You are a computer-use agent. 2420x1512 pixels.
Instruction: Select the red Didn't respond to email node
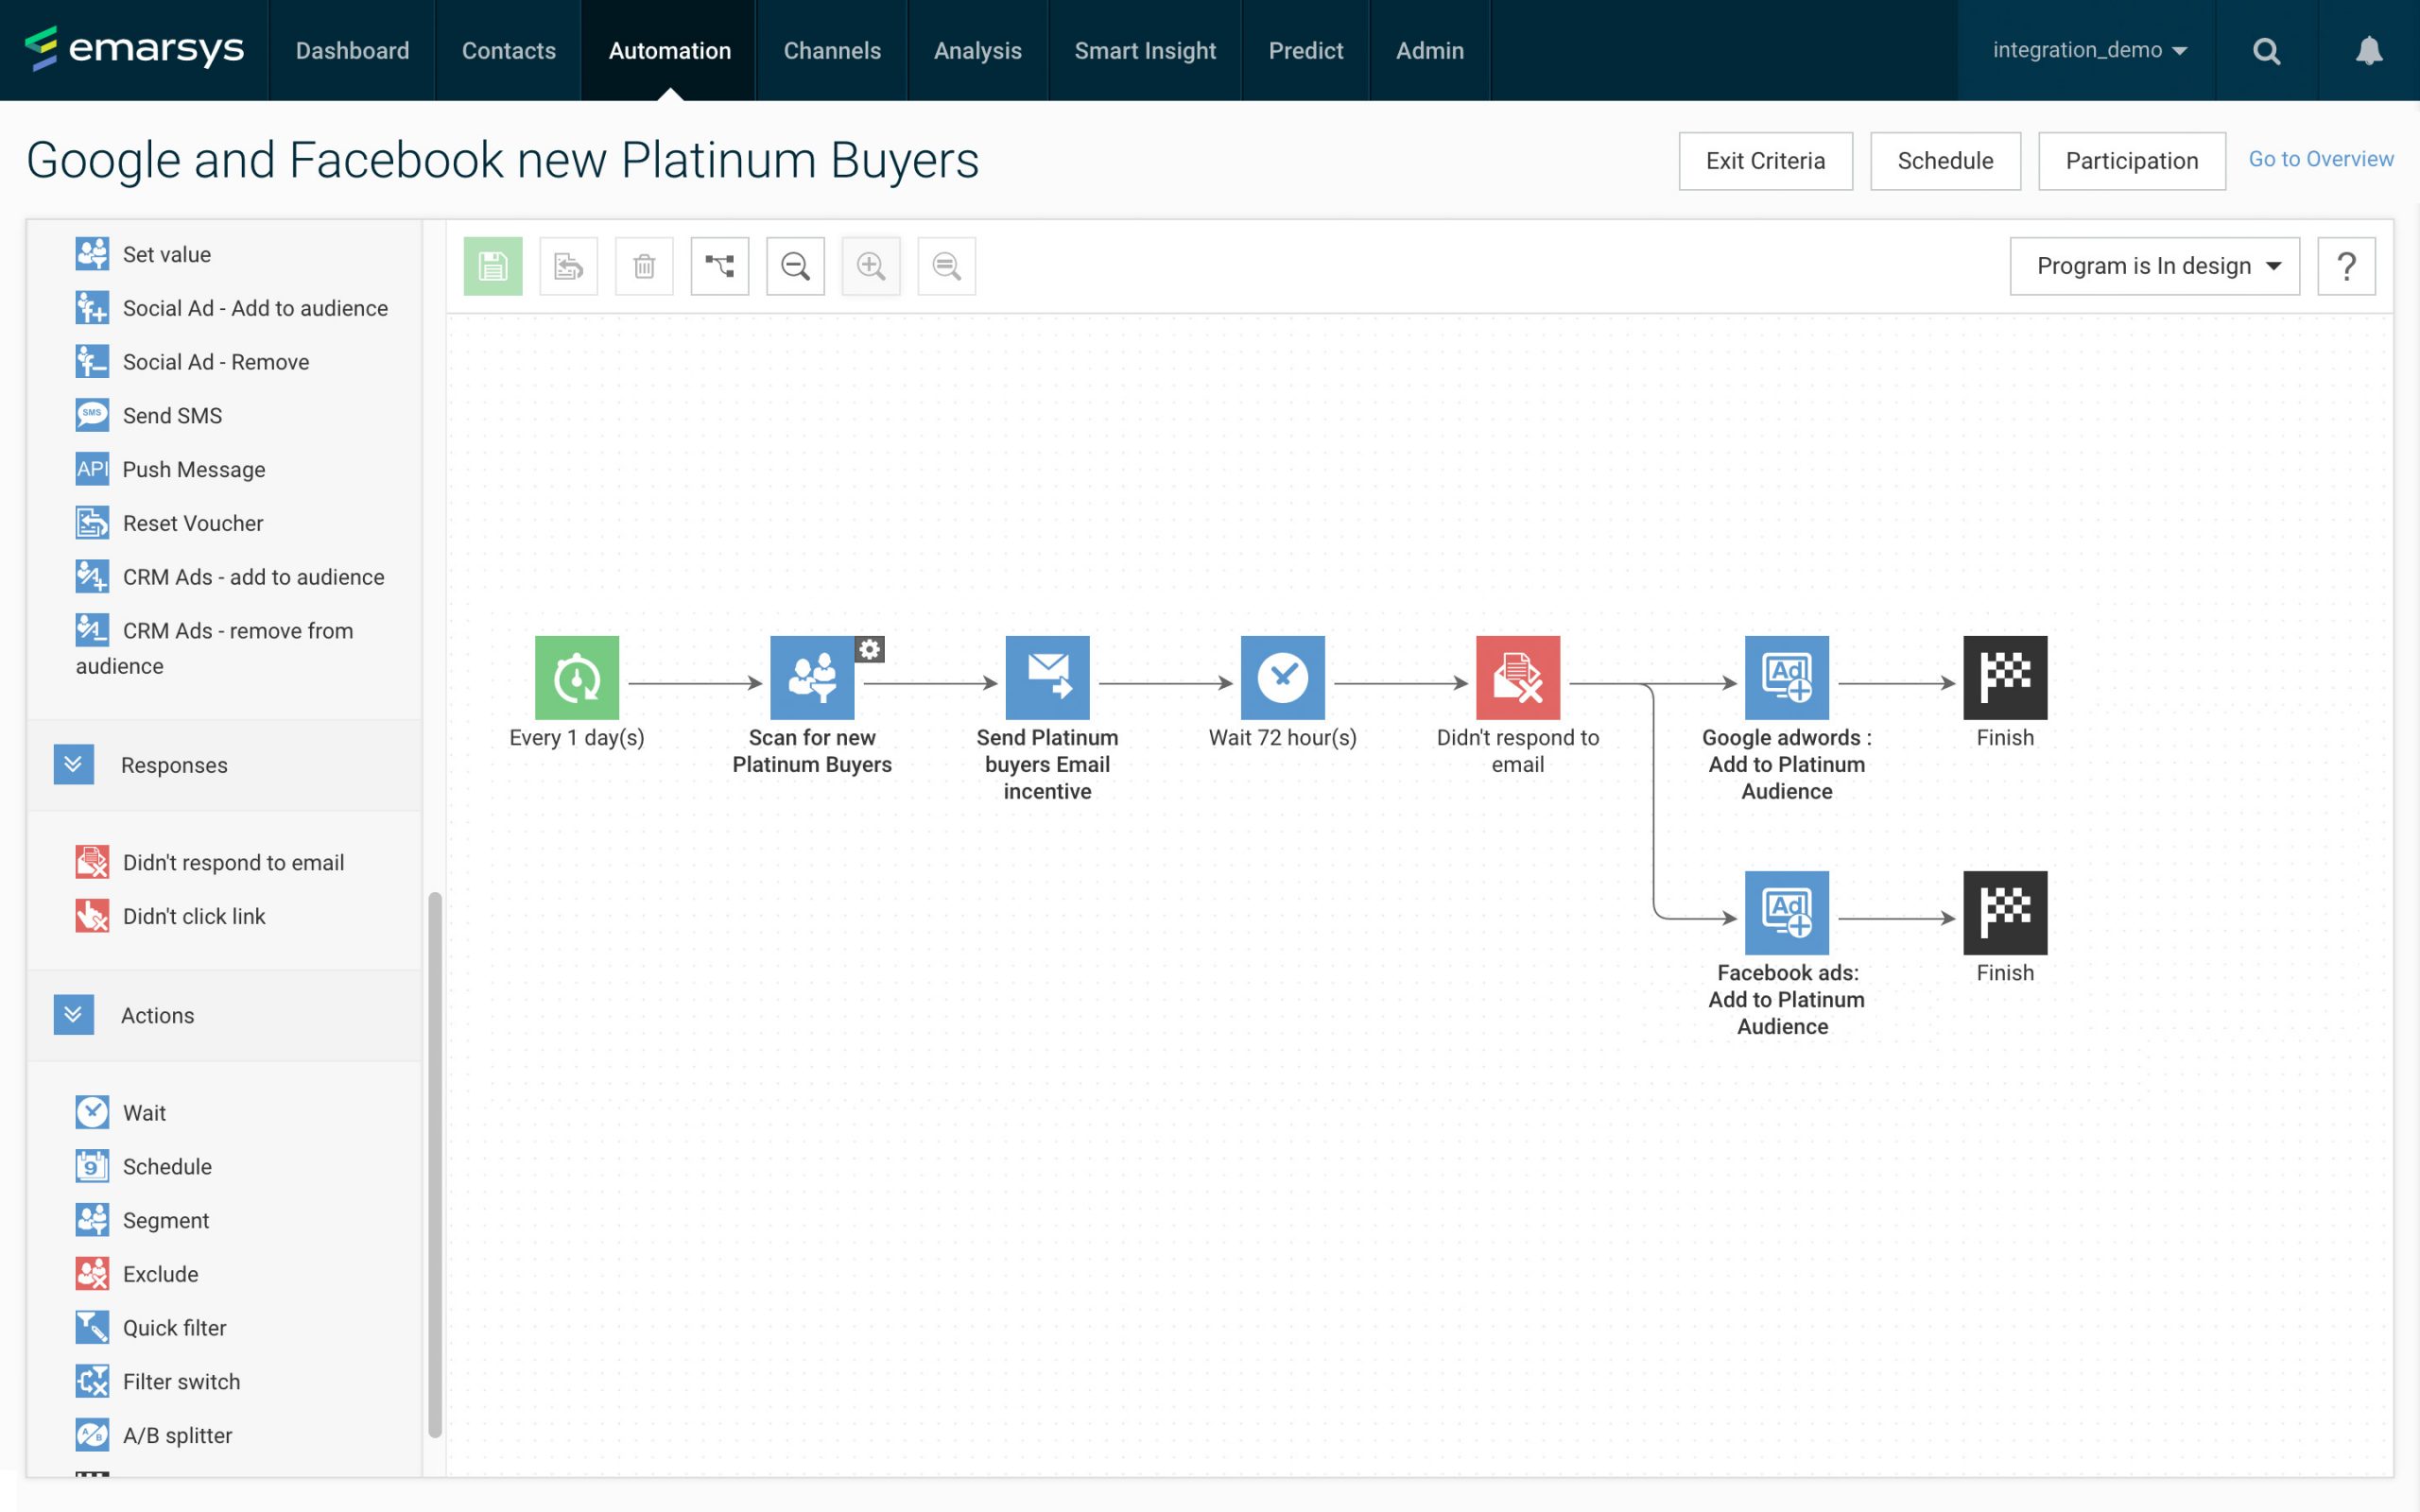(x=1518, y=677)
